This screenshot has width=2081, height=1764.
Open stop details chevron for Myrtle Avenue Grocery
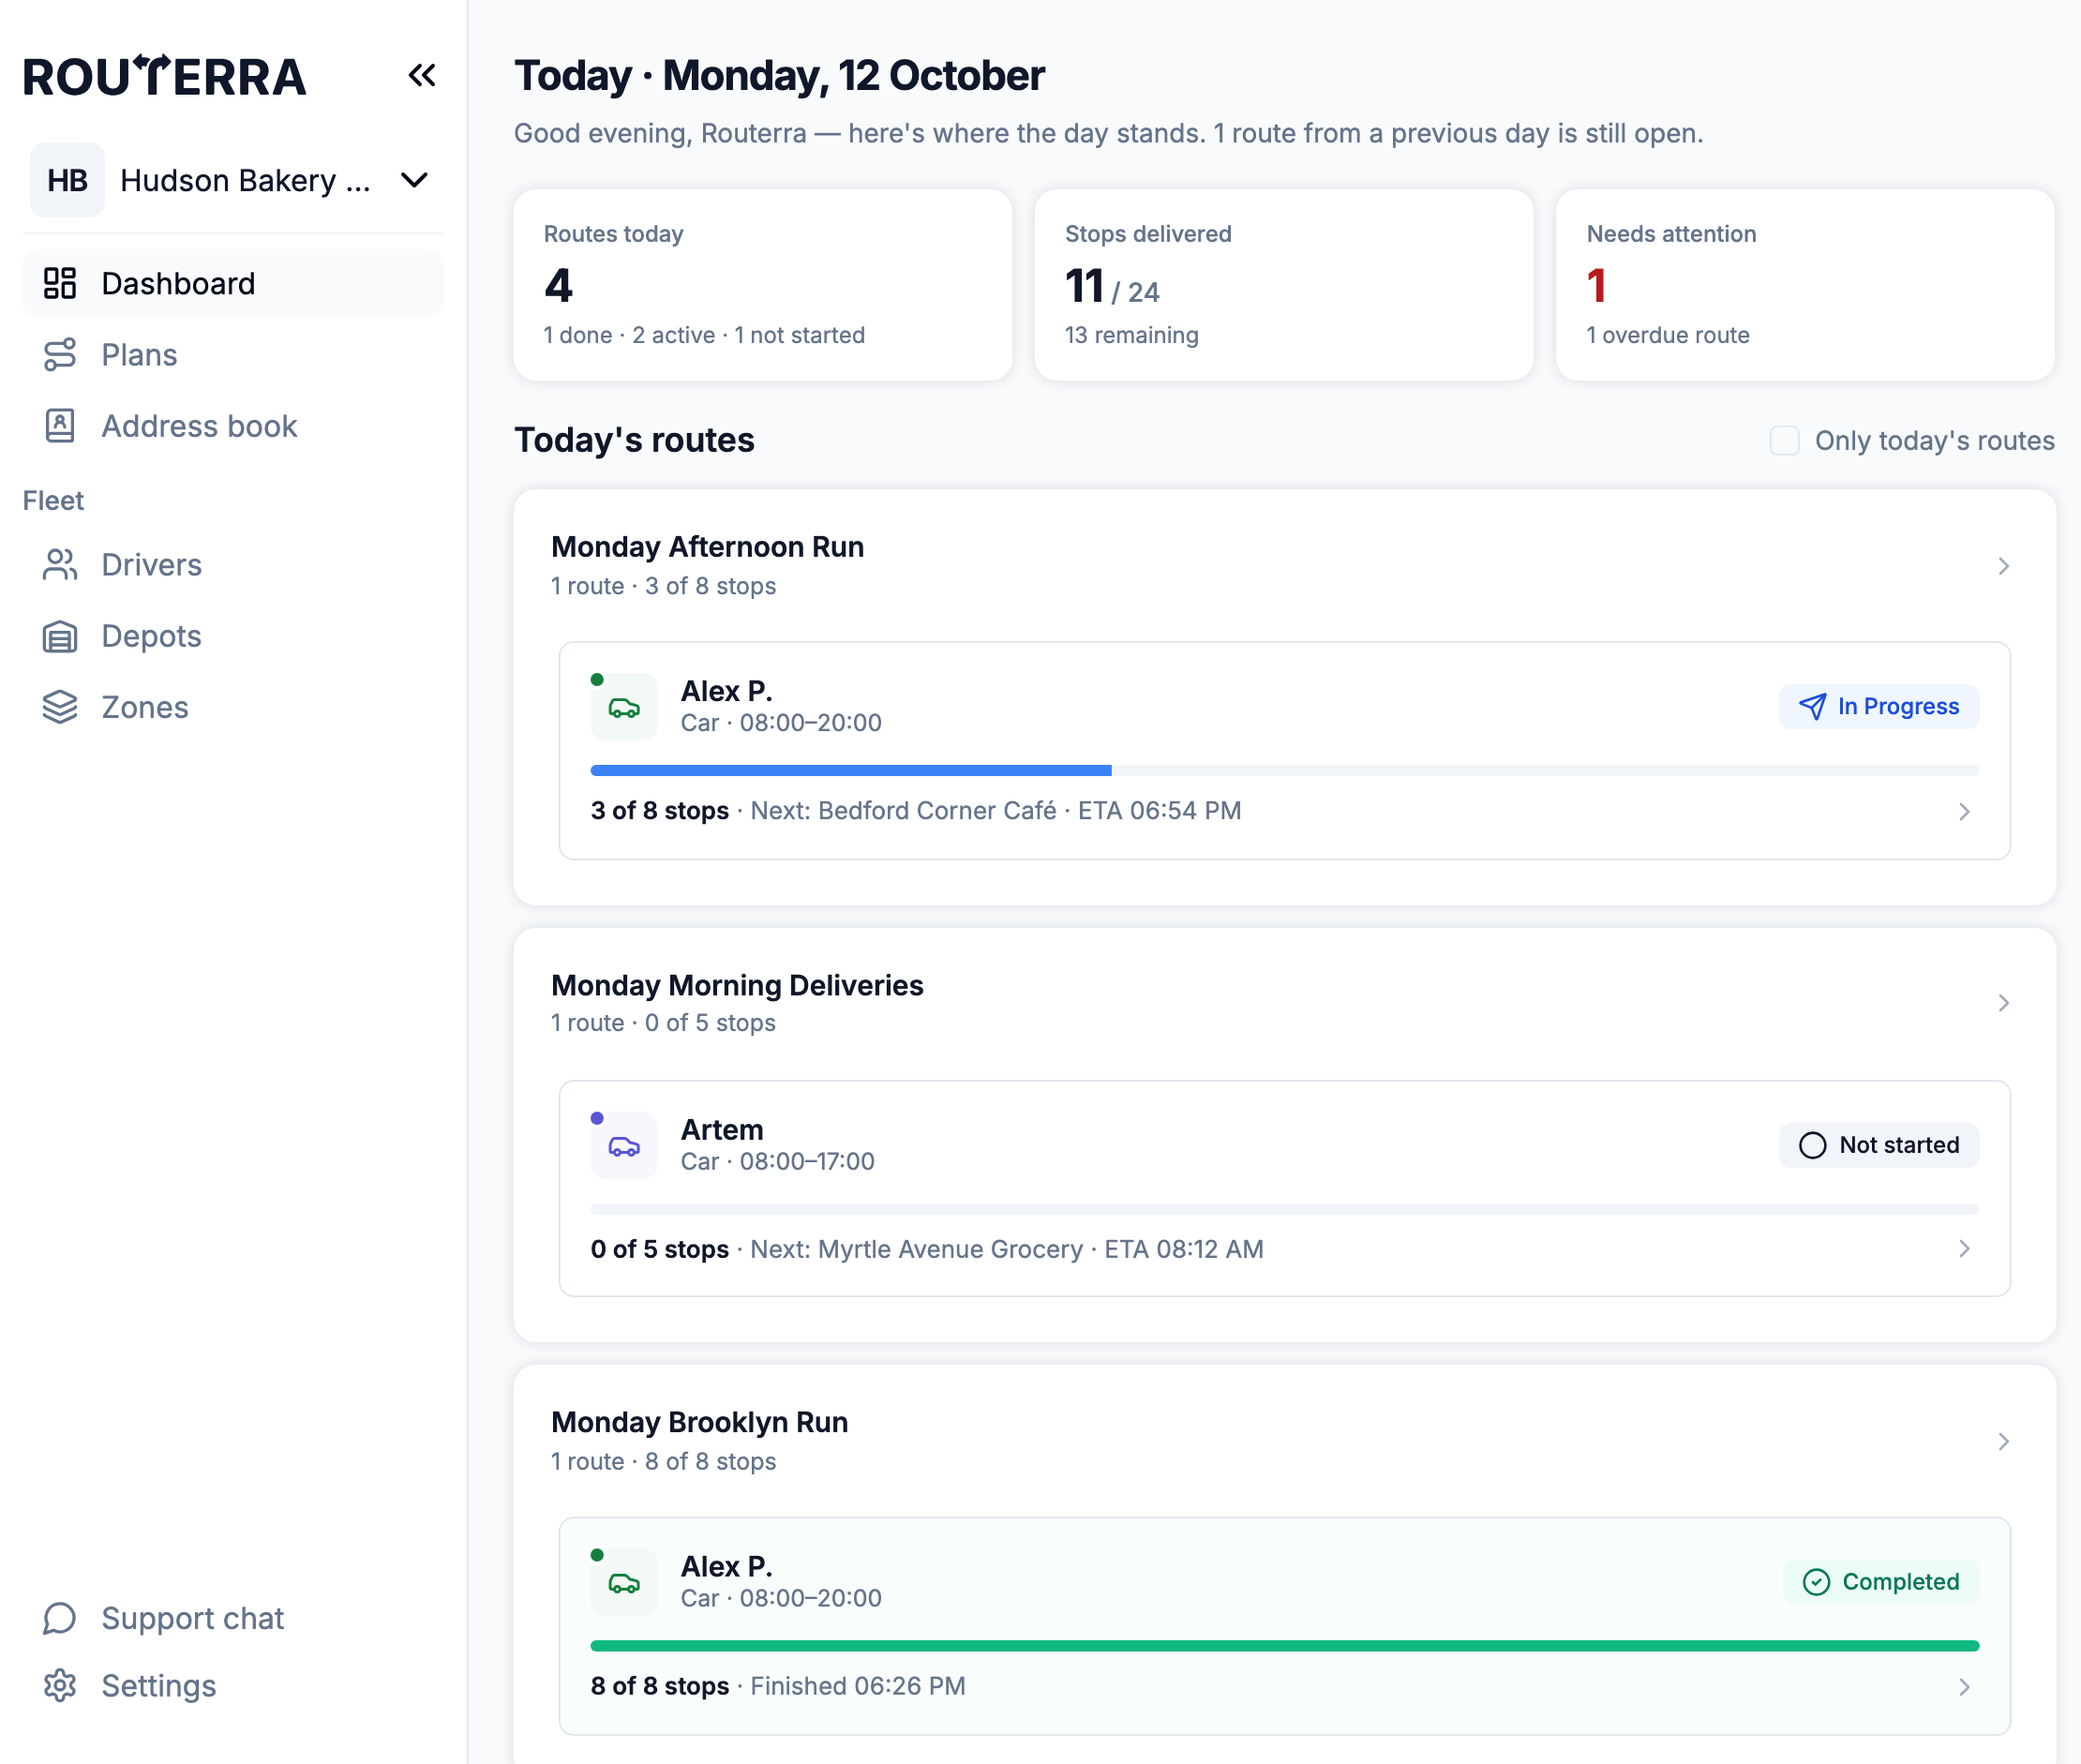tap(1964, 1249)
